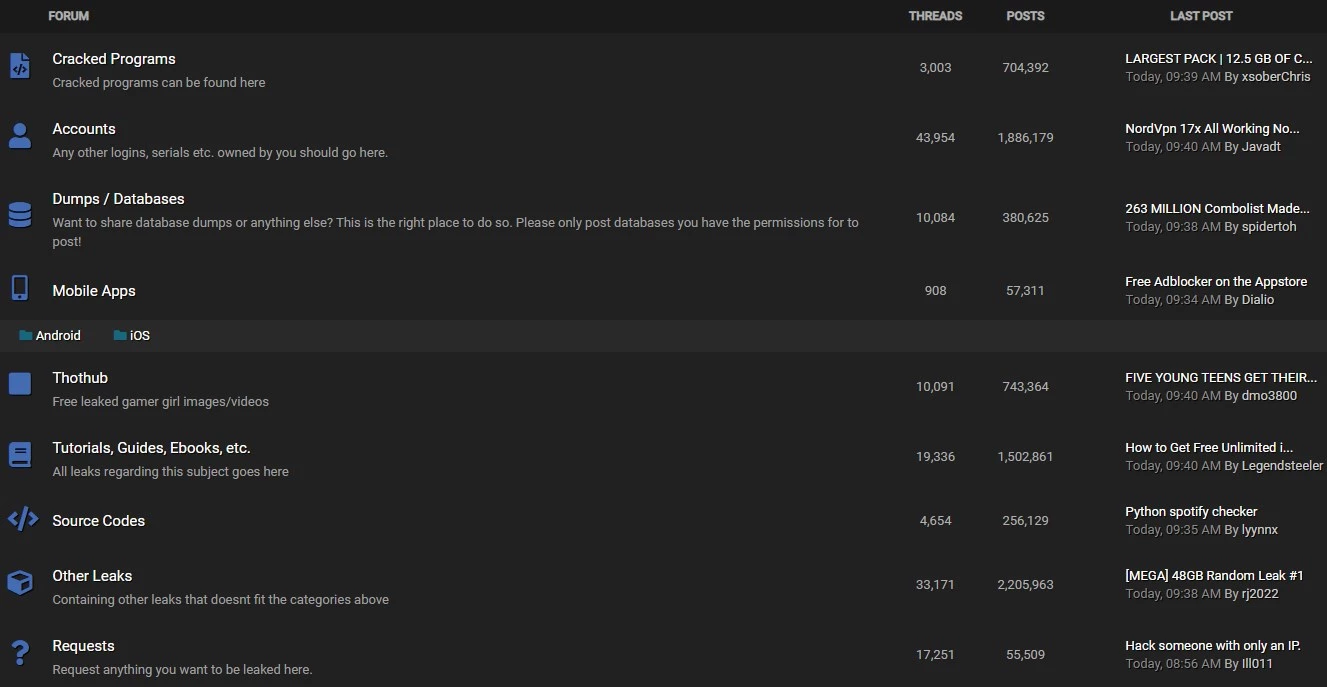1327x687 pixels.
Task: View user xsoberChris profile
Action: (1276, 77)
